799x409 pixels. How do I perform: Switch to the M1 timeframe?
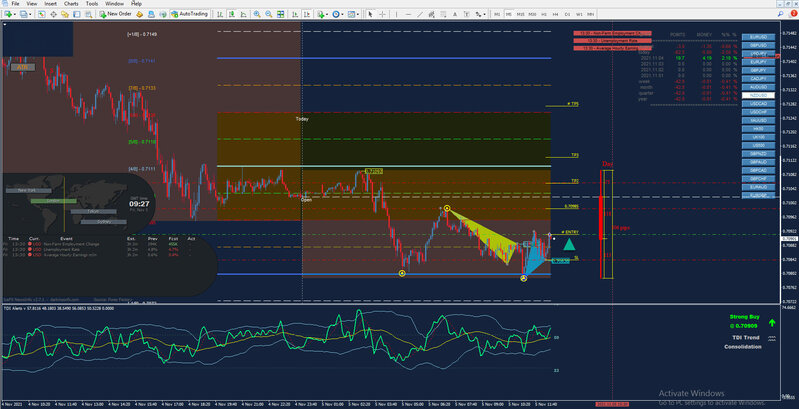497,14
